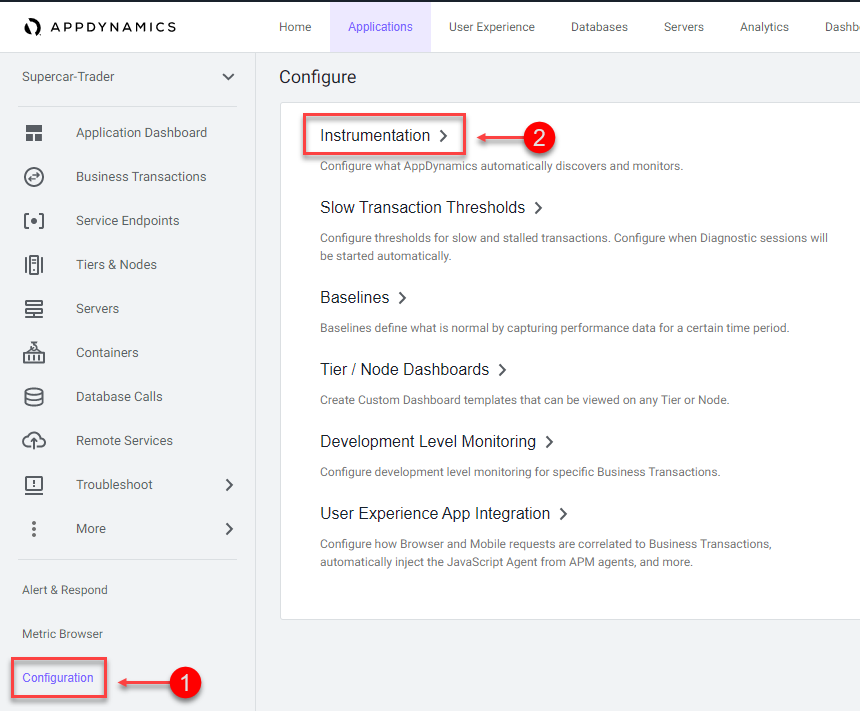Open Development Level Monitoring
860x711 pixels.
point(428,441)
